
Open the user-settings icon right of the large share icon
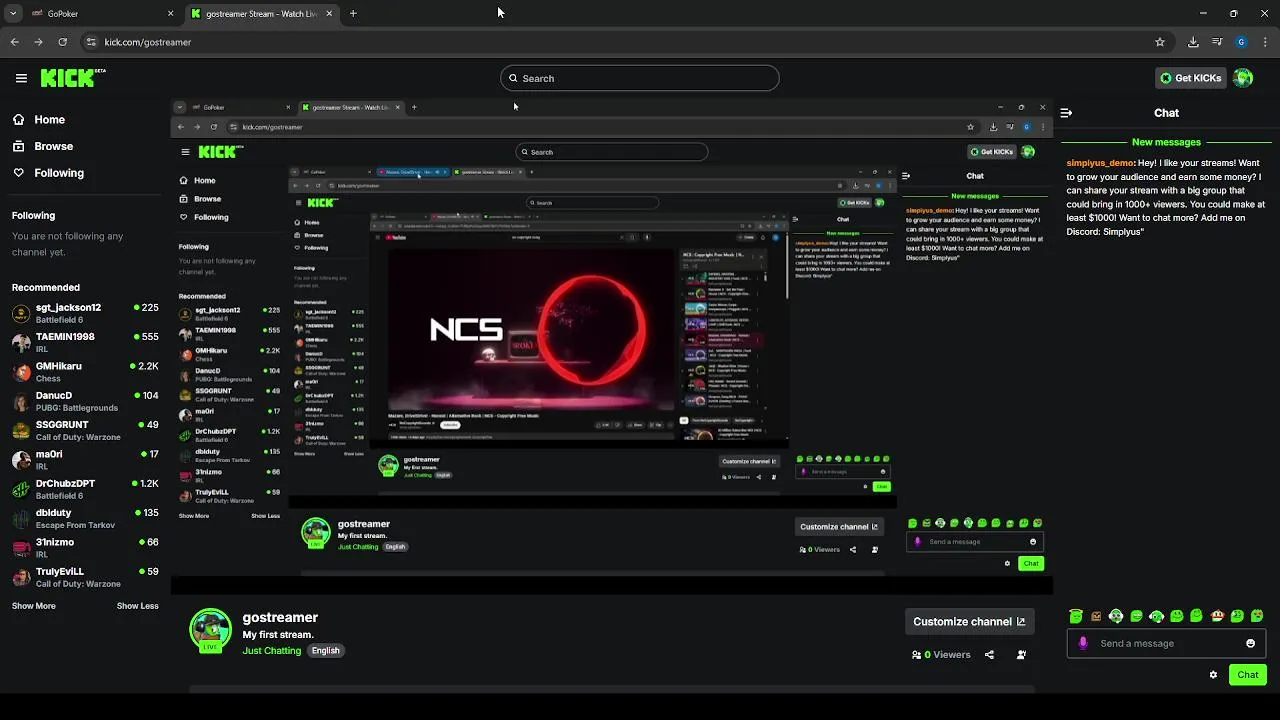pos(1021,655)
